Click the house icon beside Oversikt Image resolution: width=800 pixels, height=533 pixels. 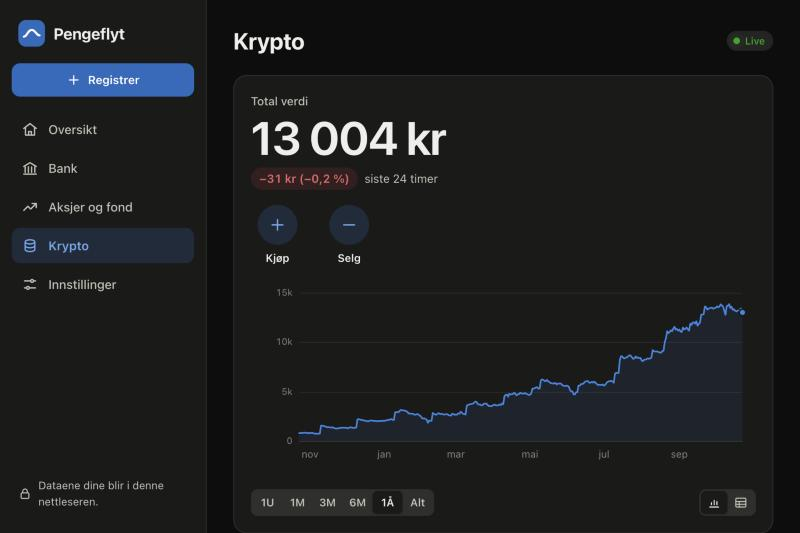pyautogui.click(x=30, y=130)
